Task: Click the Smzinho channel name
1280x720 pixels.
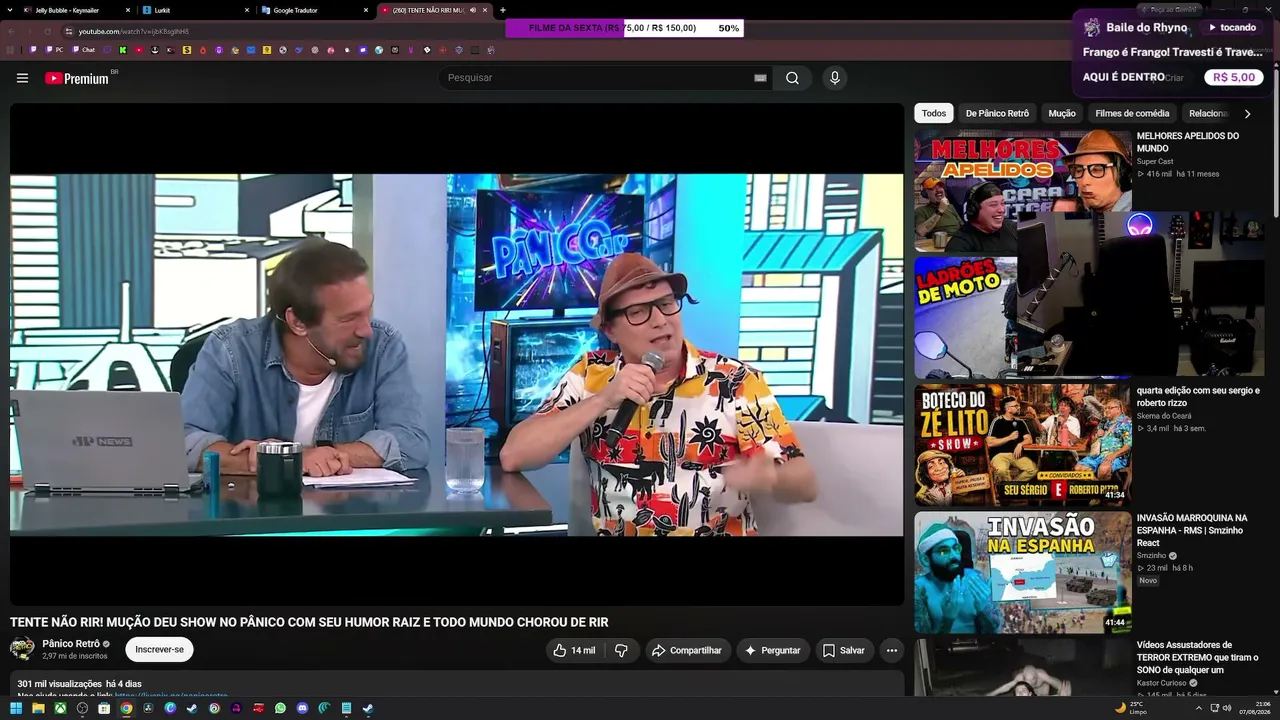Action: coord(1152,555)
